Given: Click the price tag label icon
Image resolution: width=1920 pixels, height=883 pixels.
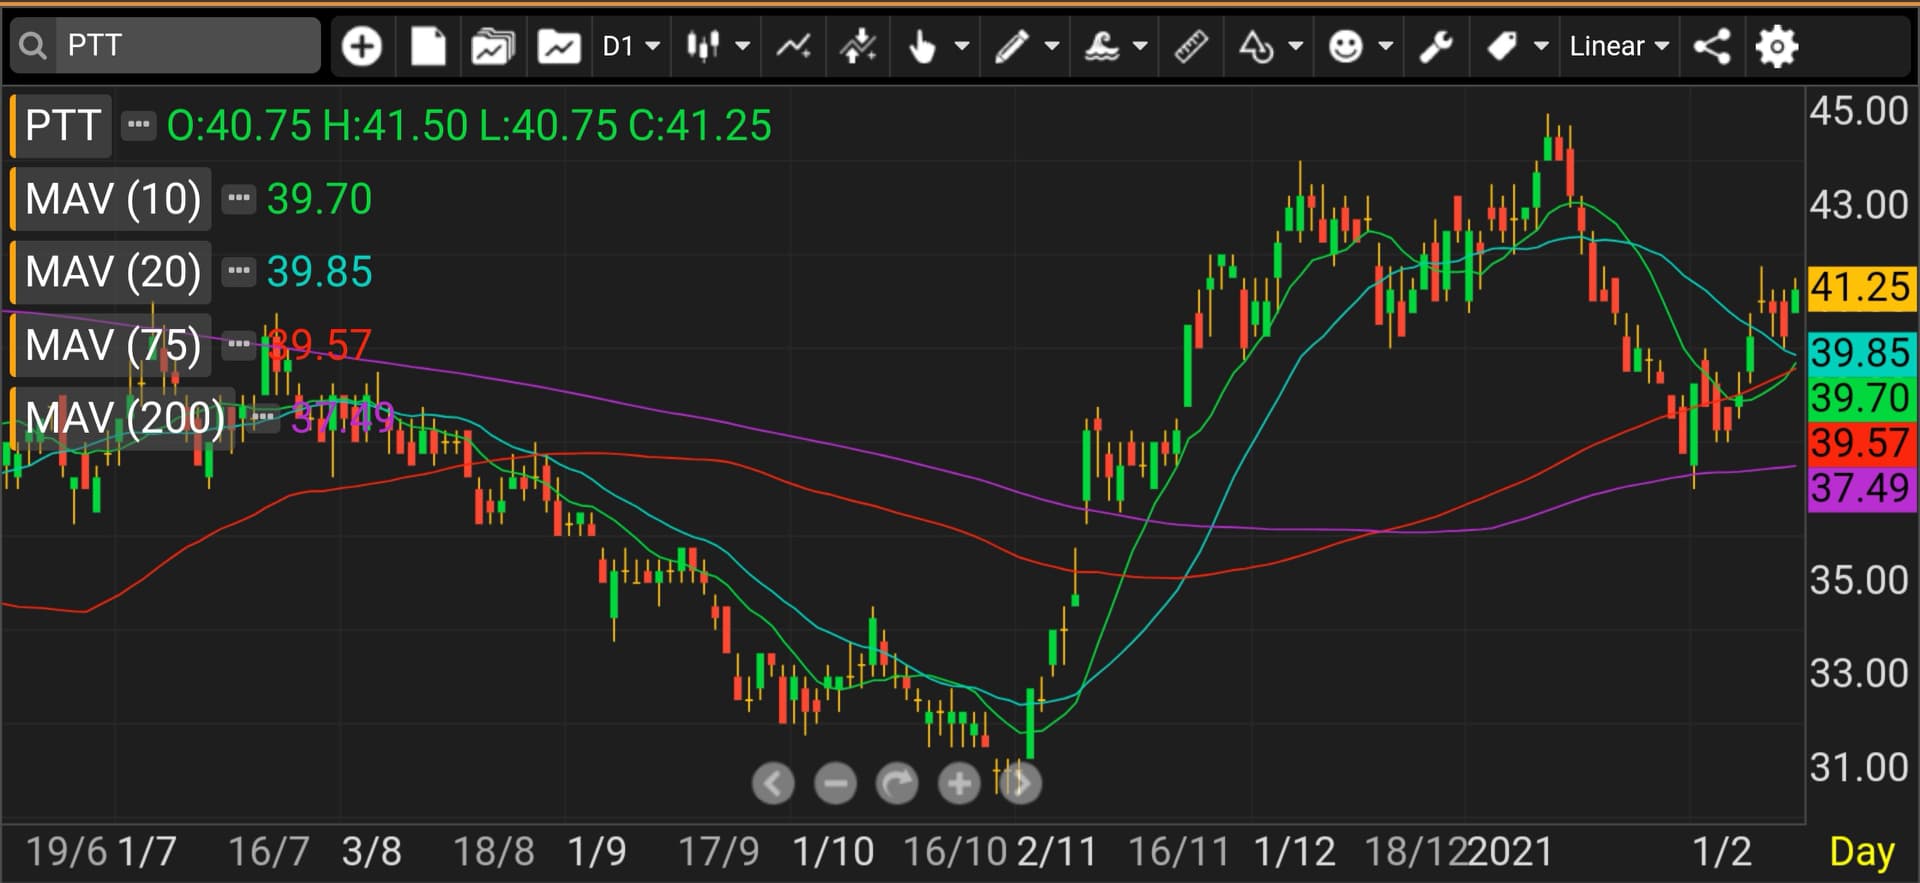Looking at the screenshot, I should point(1502,46).
